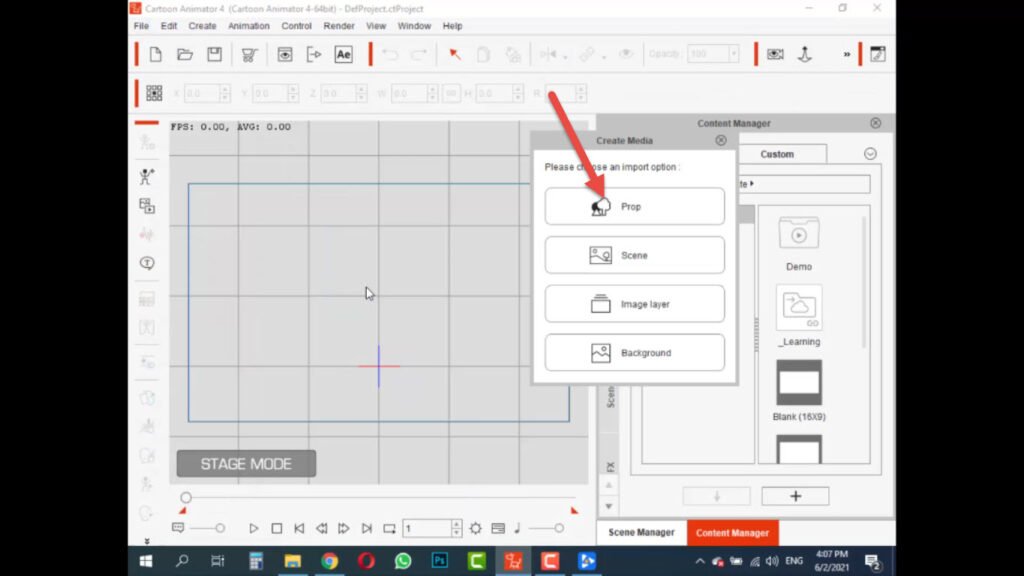Open the Demo folder
1024x576 pixels.
click(x=799, y=244)
